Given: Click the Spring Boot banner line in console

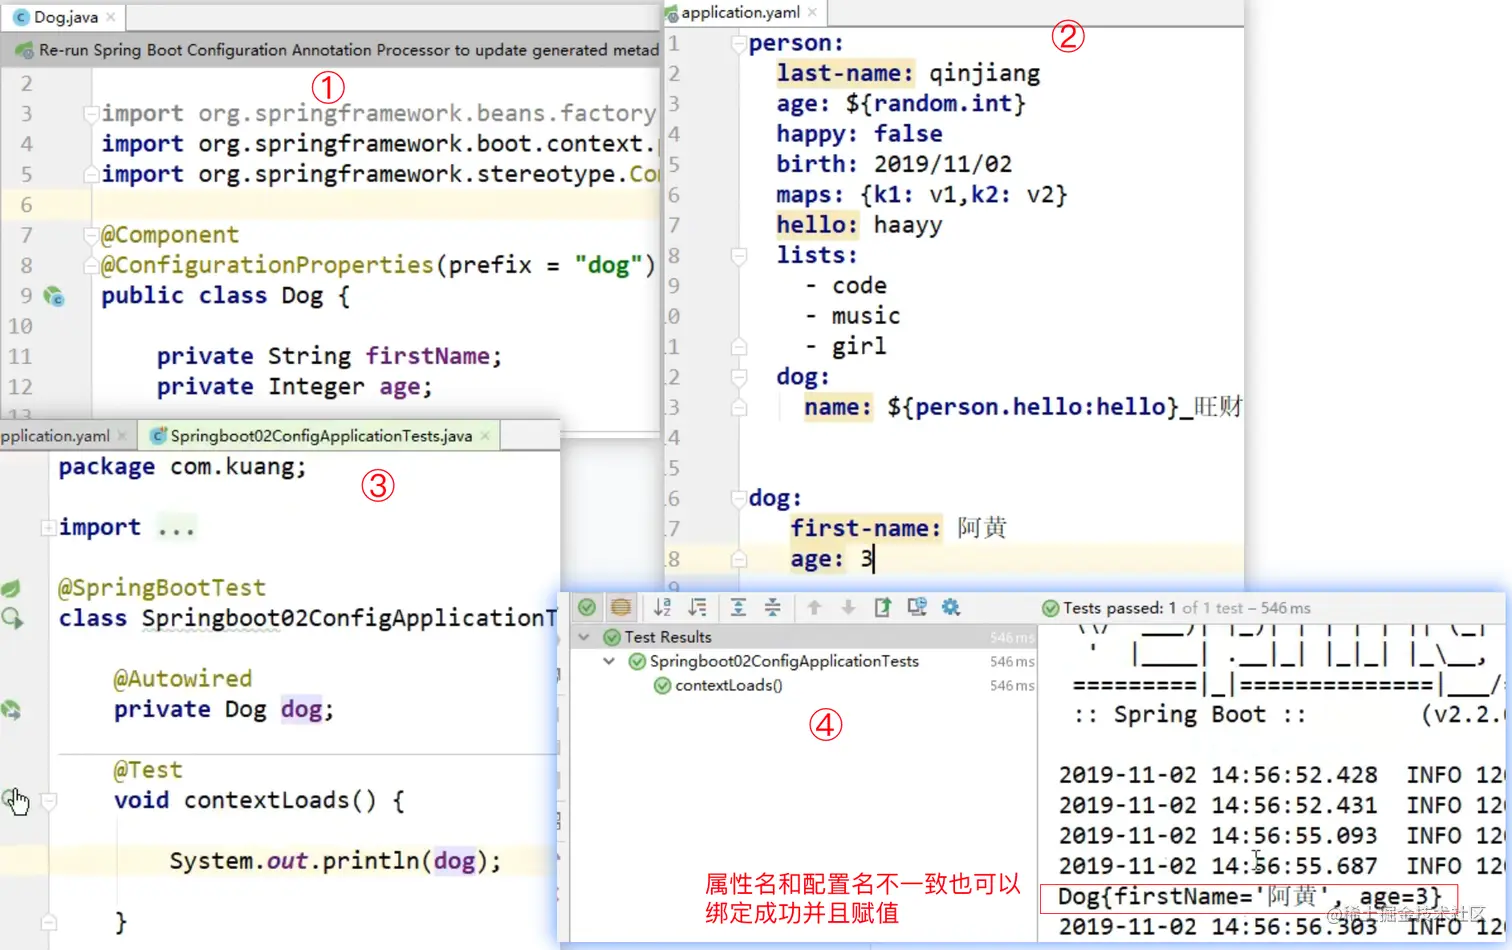Looking at the screenshot, I should tap(1288, 715).
